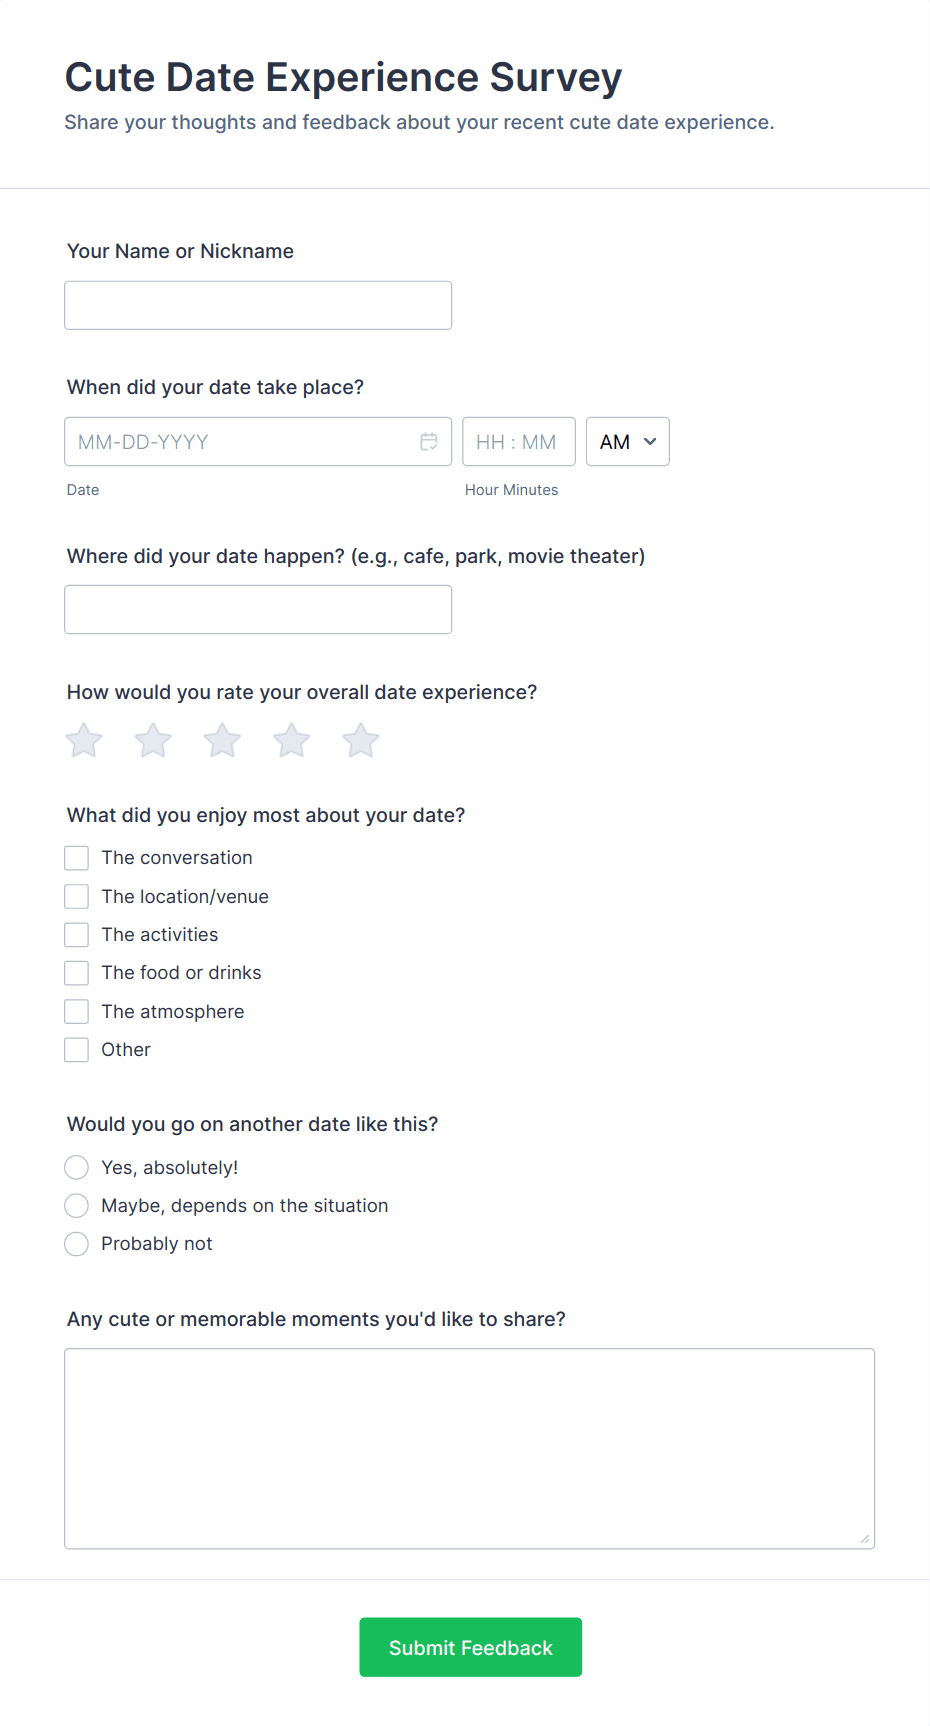
Task: Open the calendar date picker icon
Action: click(x=430, y=441)
